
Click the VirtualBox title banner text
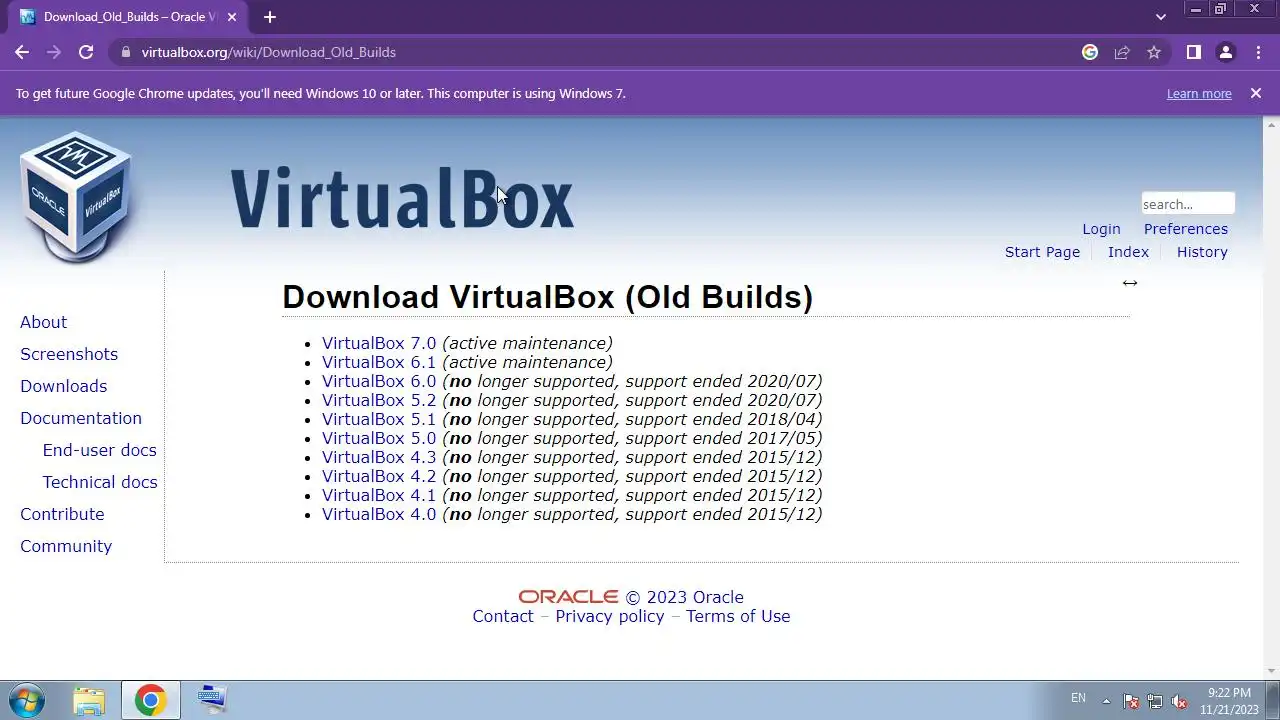click(402, 198)
